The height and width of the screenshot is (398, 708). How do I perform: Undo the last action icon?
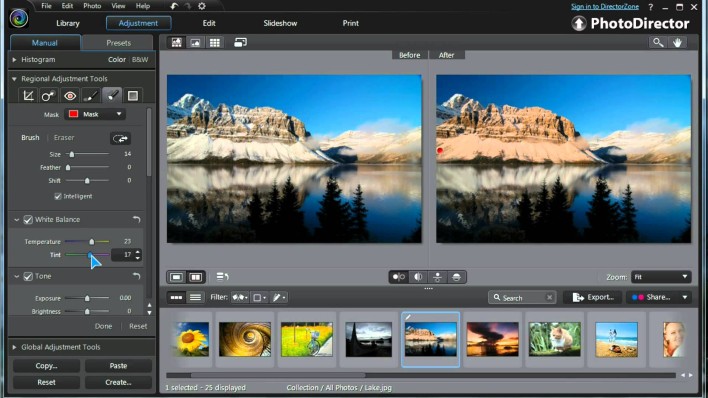[x=174, y=6]
